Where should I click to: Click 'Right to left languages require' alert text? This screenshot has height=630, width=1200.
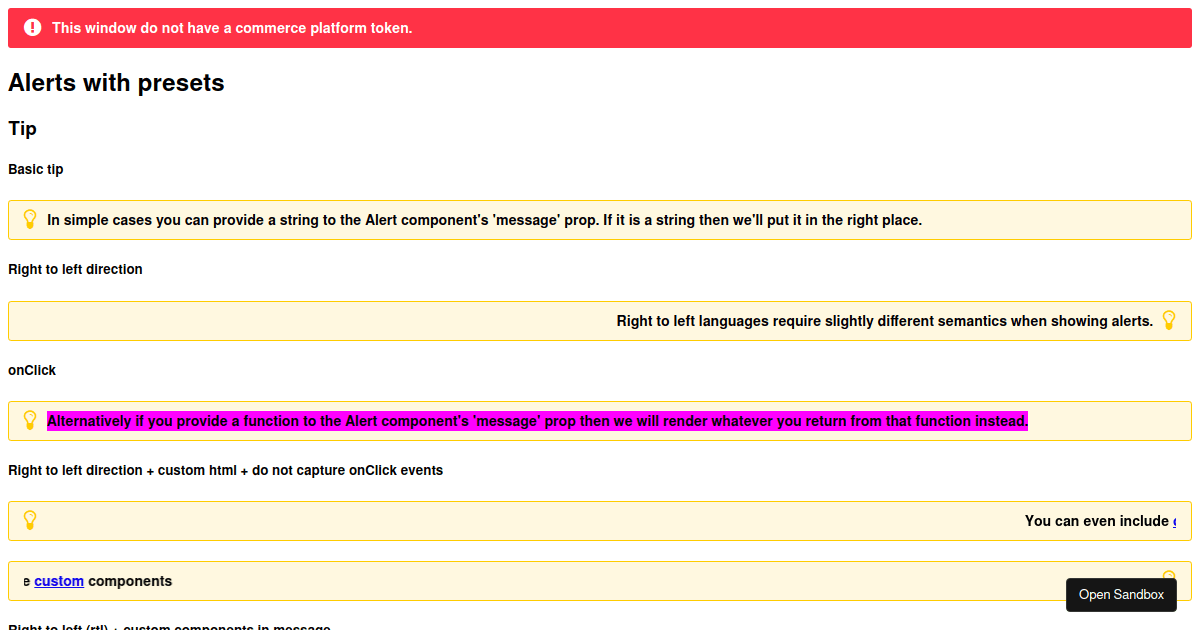click(884, 321)
